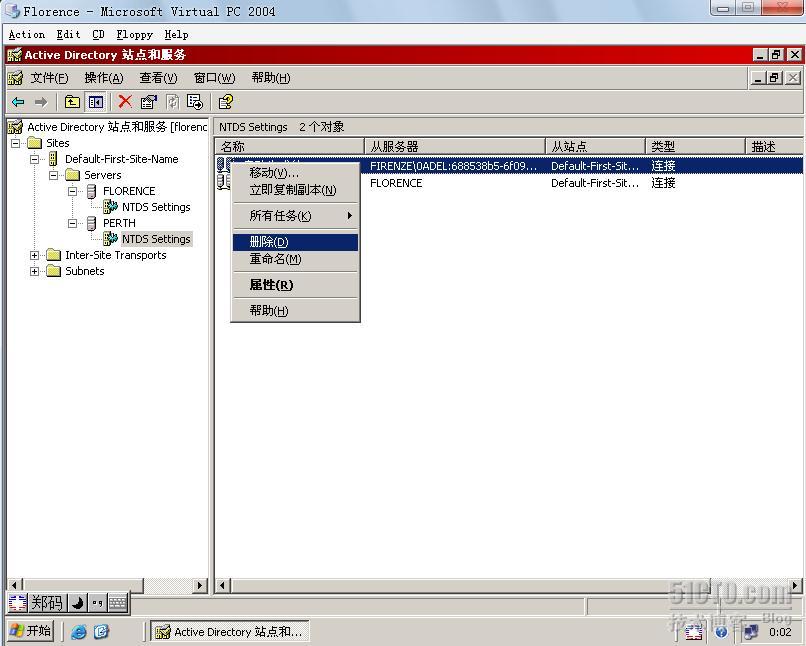Click the console root Active Directory icon
806x646 pixels.
tap(15, 126)
